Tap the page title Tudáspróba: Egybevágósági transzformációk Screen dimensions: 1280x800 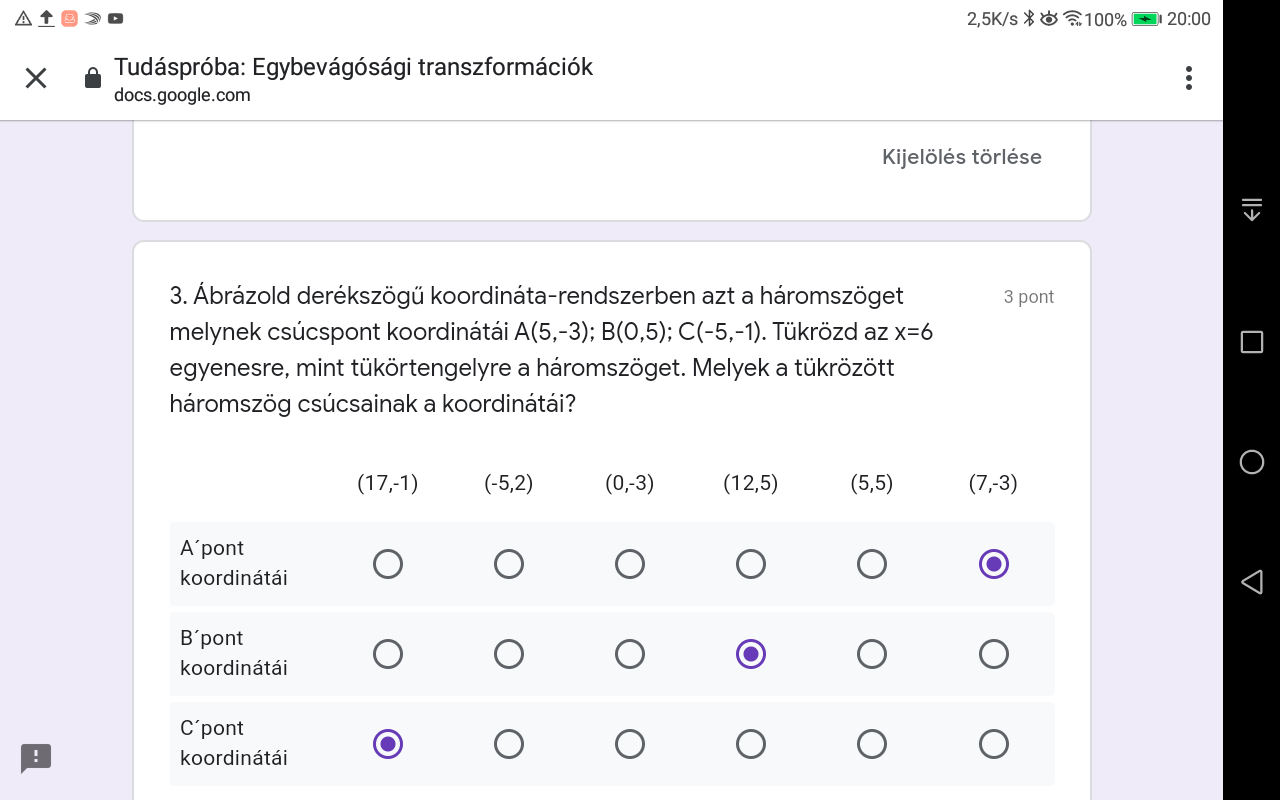click(353, 67)
